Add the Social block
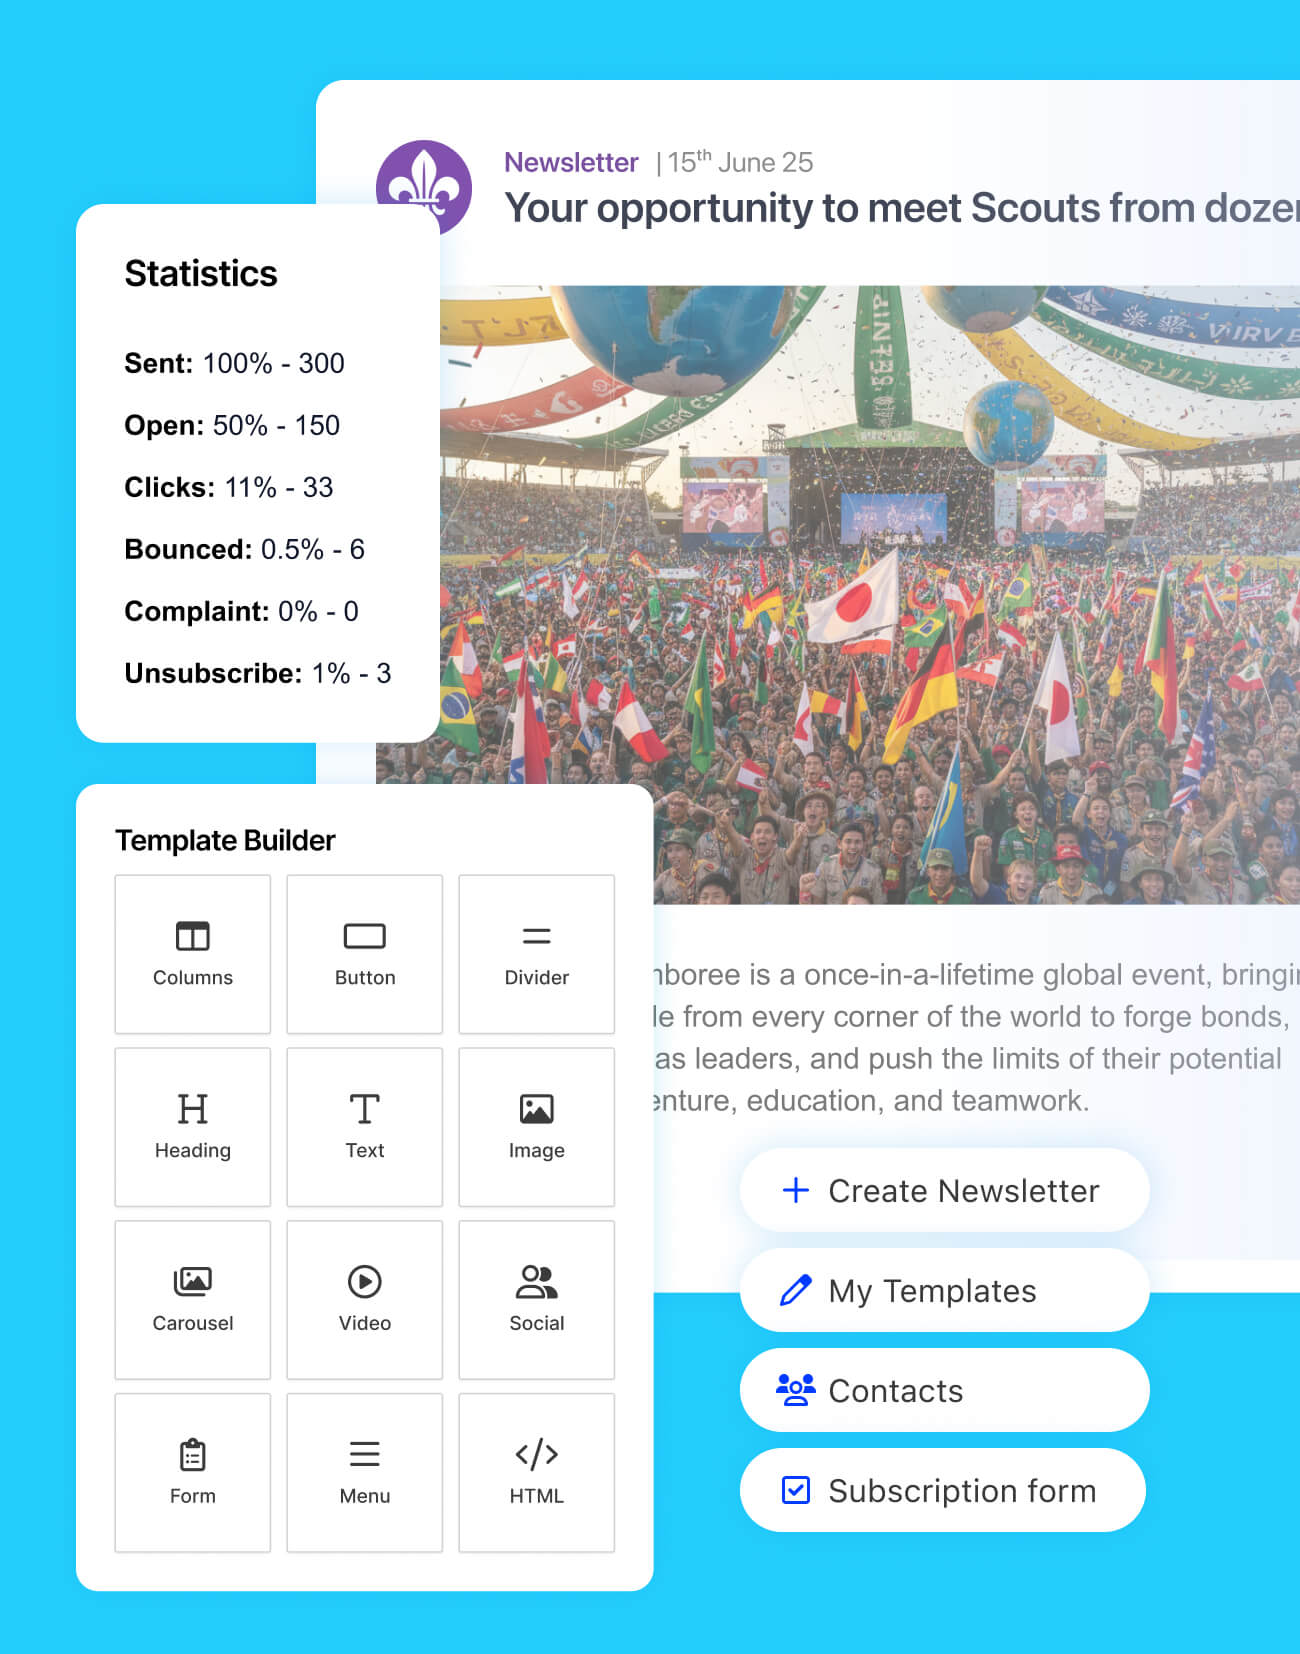Image resolution: width=1300 pixels, height=1654 pixels. (x=537, y=1300)
